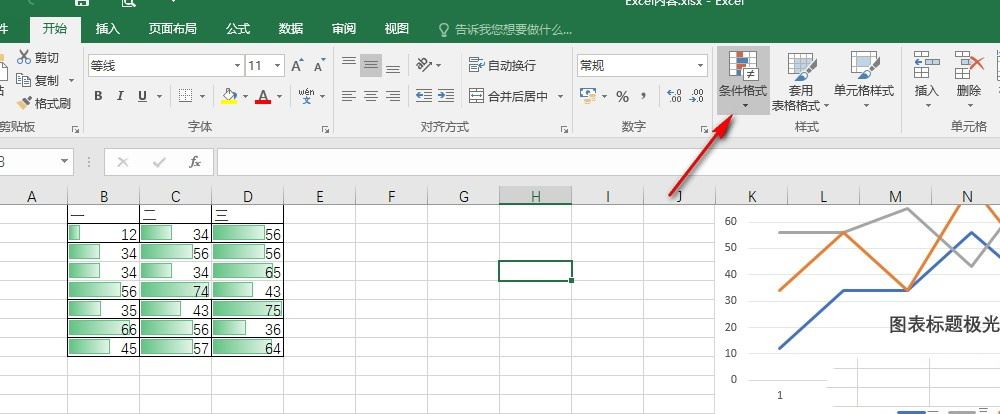The image size is (1000, 414).
Task: Click the 格式刷 Format Painter tool
Action: pos(43,103)
